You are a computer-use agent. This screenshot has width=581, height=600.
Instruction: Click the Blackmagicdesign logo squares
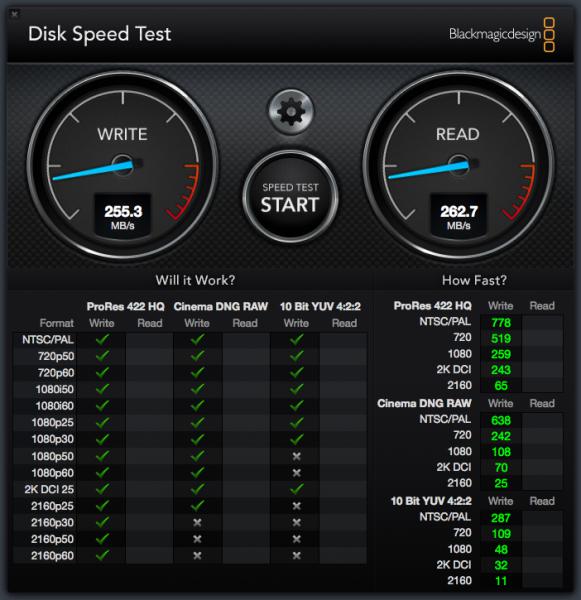(549, 34)
